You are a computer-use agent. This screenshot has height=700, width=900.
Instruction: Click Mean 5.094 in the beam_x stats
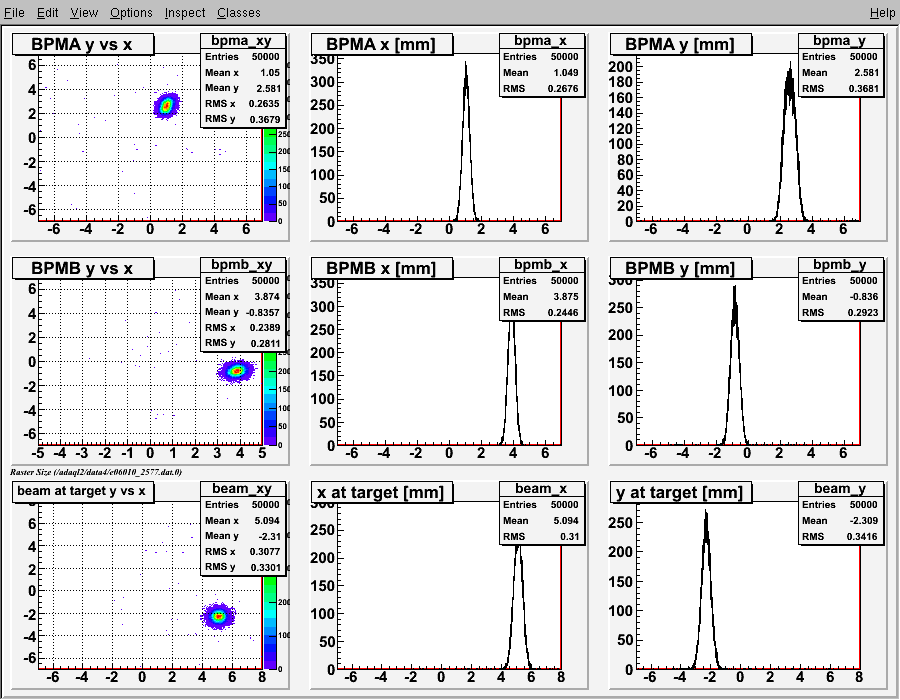point(541,520)
